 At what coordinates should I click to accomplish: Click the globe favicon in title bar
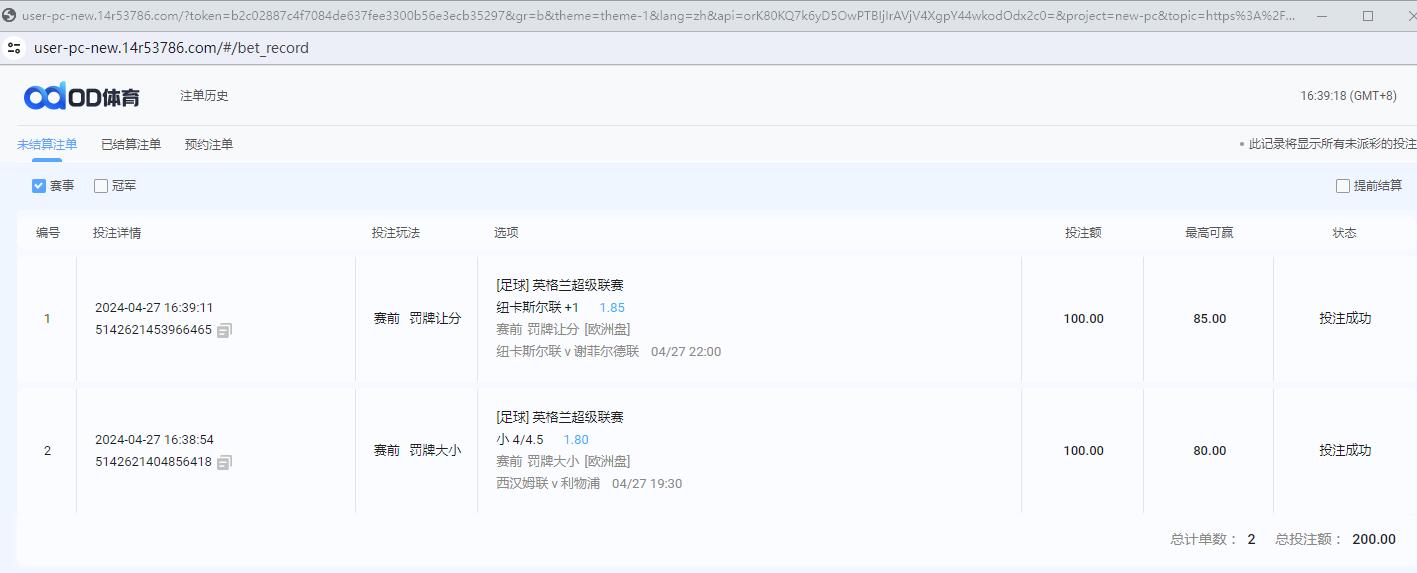[x=9, y=16]
